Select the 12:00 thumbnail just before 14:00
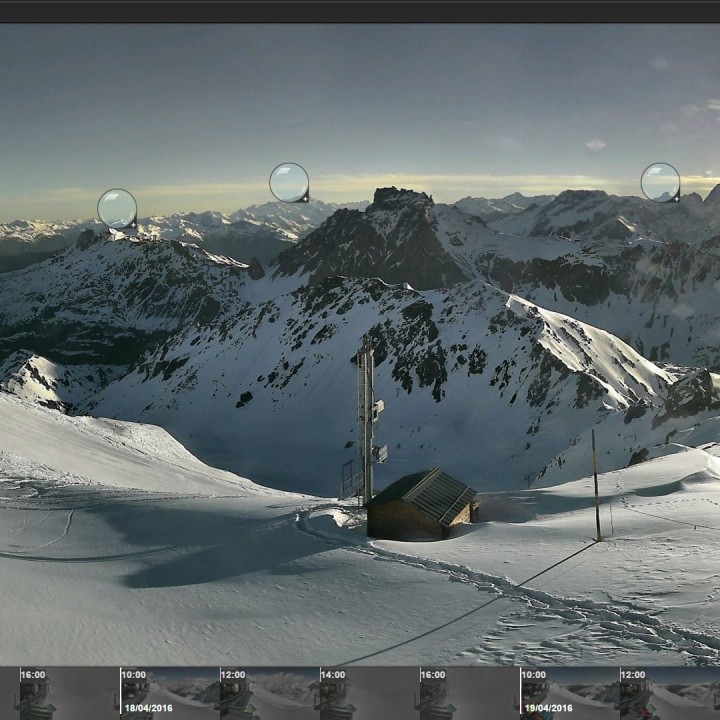Screen dimensions: 720x720 (270, 693)
